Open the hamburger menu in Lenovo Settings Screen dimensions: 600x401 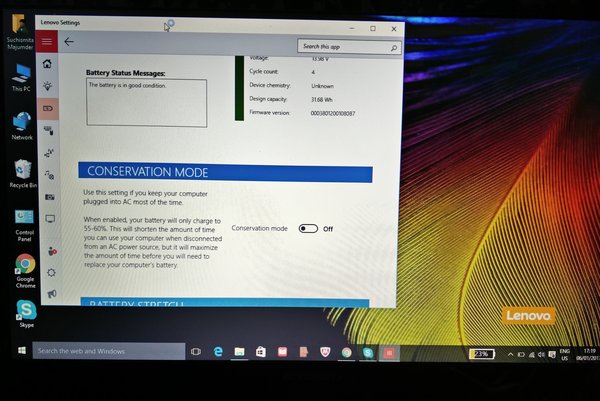tap(48, 41)
